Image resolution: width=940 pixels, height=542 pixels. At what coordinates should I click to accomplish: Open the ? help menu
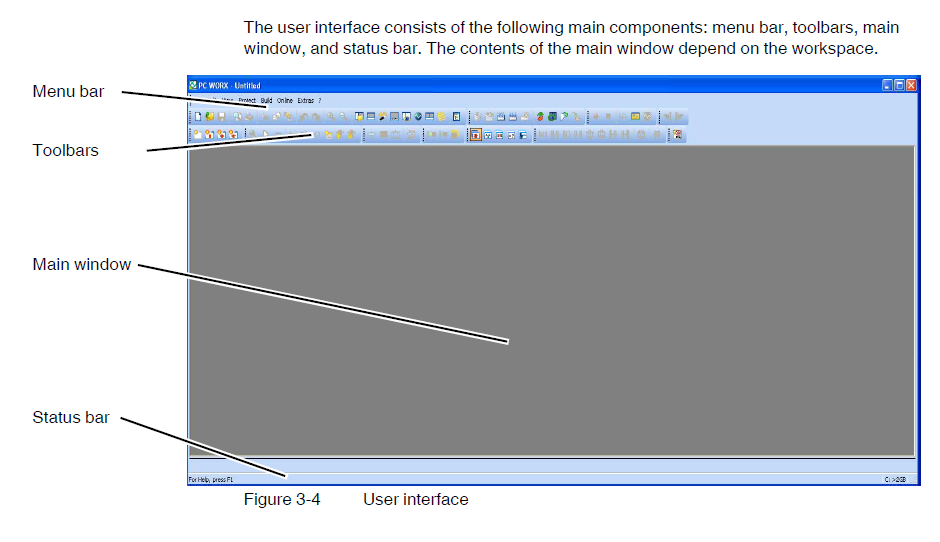[320, 101]
